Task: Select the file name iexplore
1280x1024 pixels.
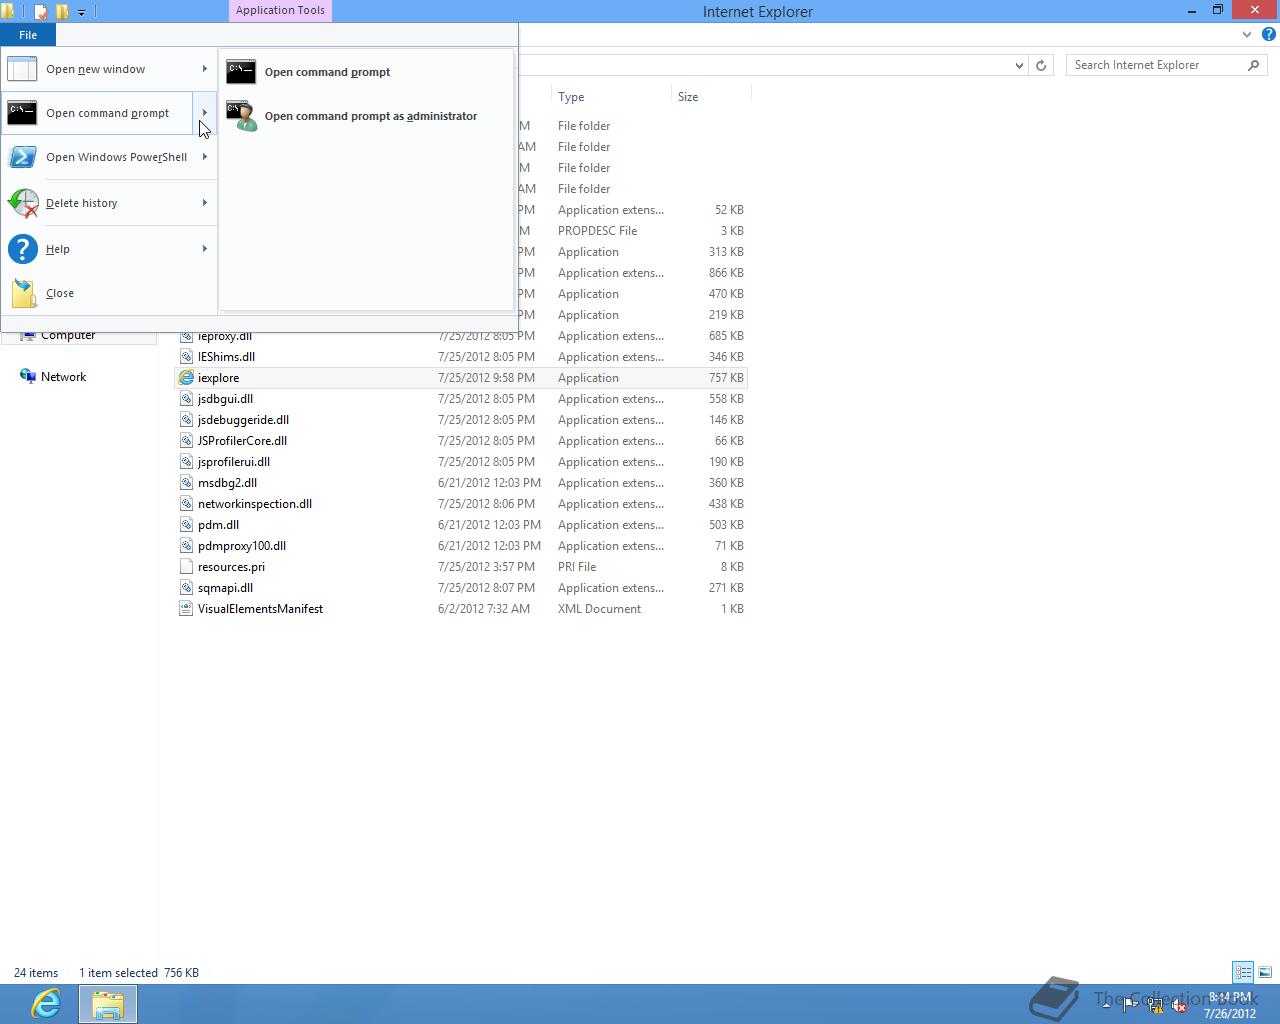Action: 218,378
